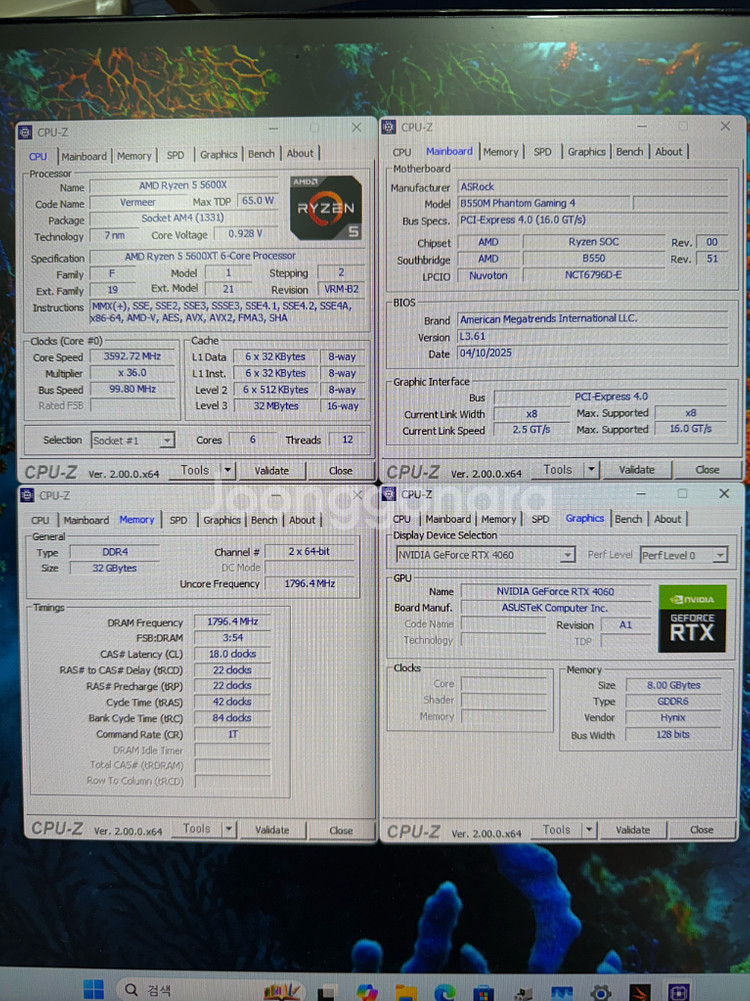The image size is (750, 1001).
Task: Click the GPU Bus Width value 128 bits
Action: point(673,734)
